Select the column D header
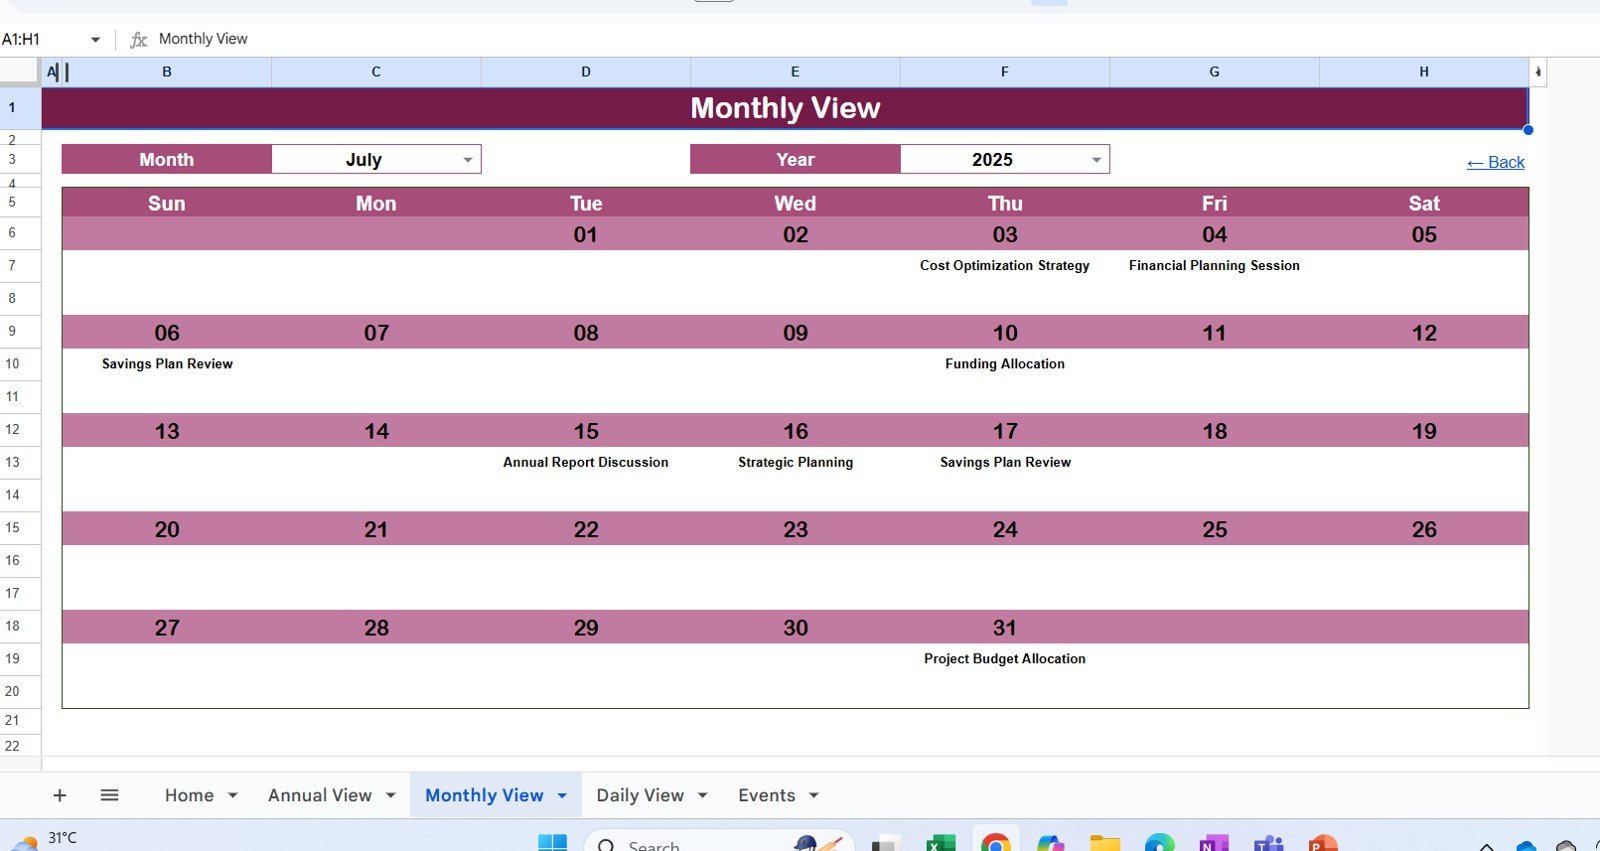Screen dimensions: 1600x851 pos(586,72)
